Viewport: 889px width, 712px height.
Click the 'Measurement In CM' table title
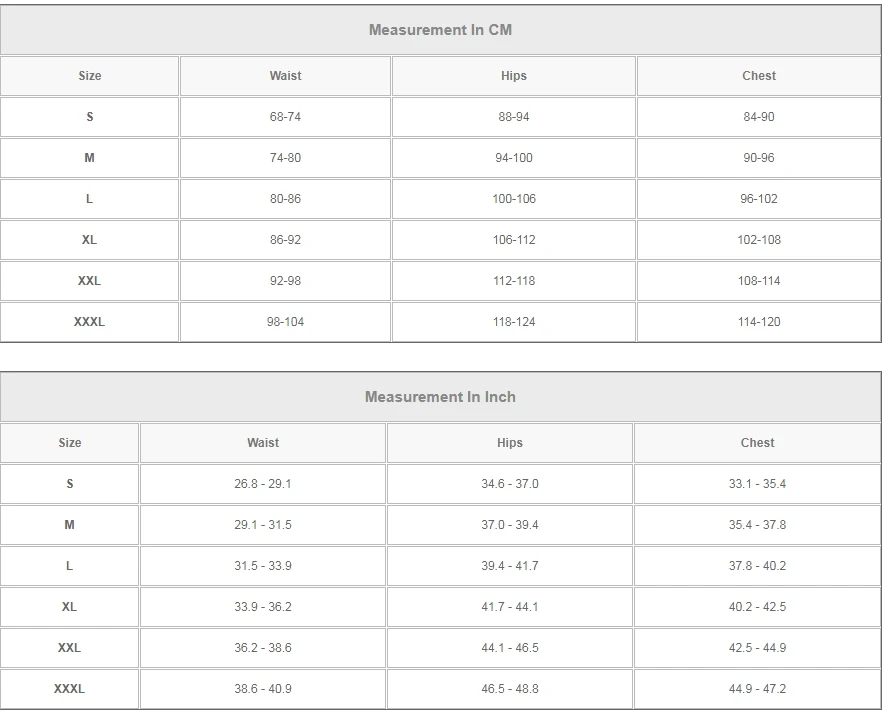point(440,30)
